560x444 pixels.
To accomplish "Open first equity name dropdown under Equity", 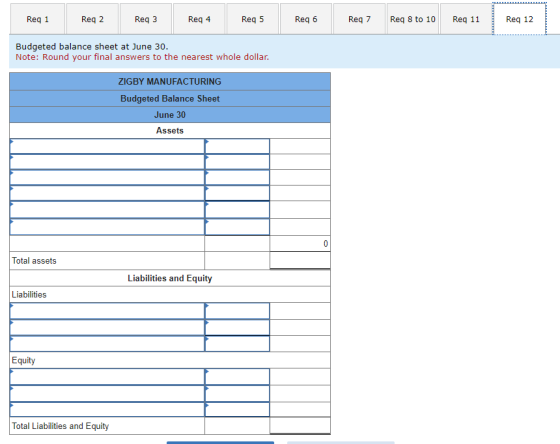I will coord(107,376).
